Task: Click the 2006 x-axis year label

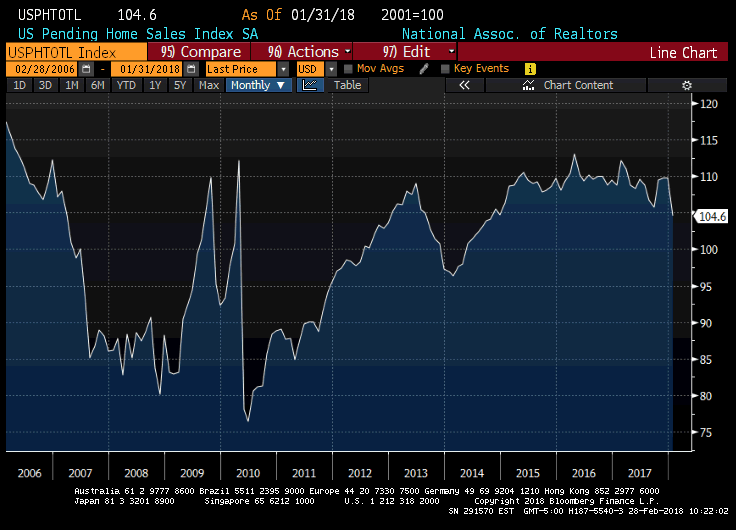Action: pos(30,473)
